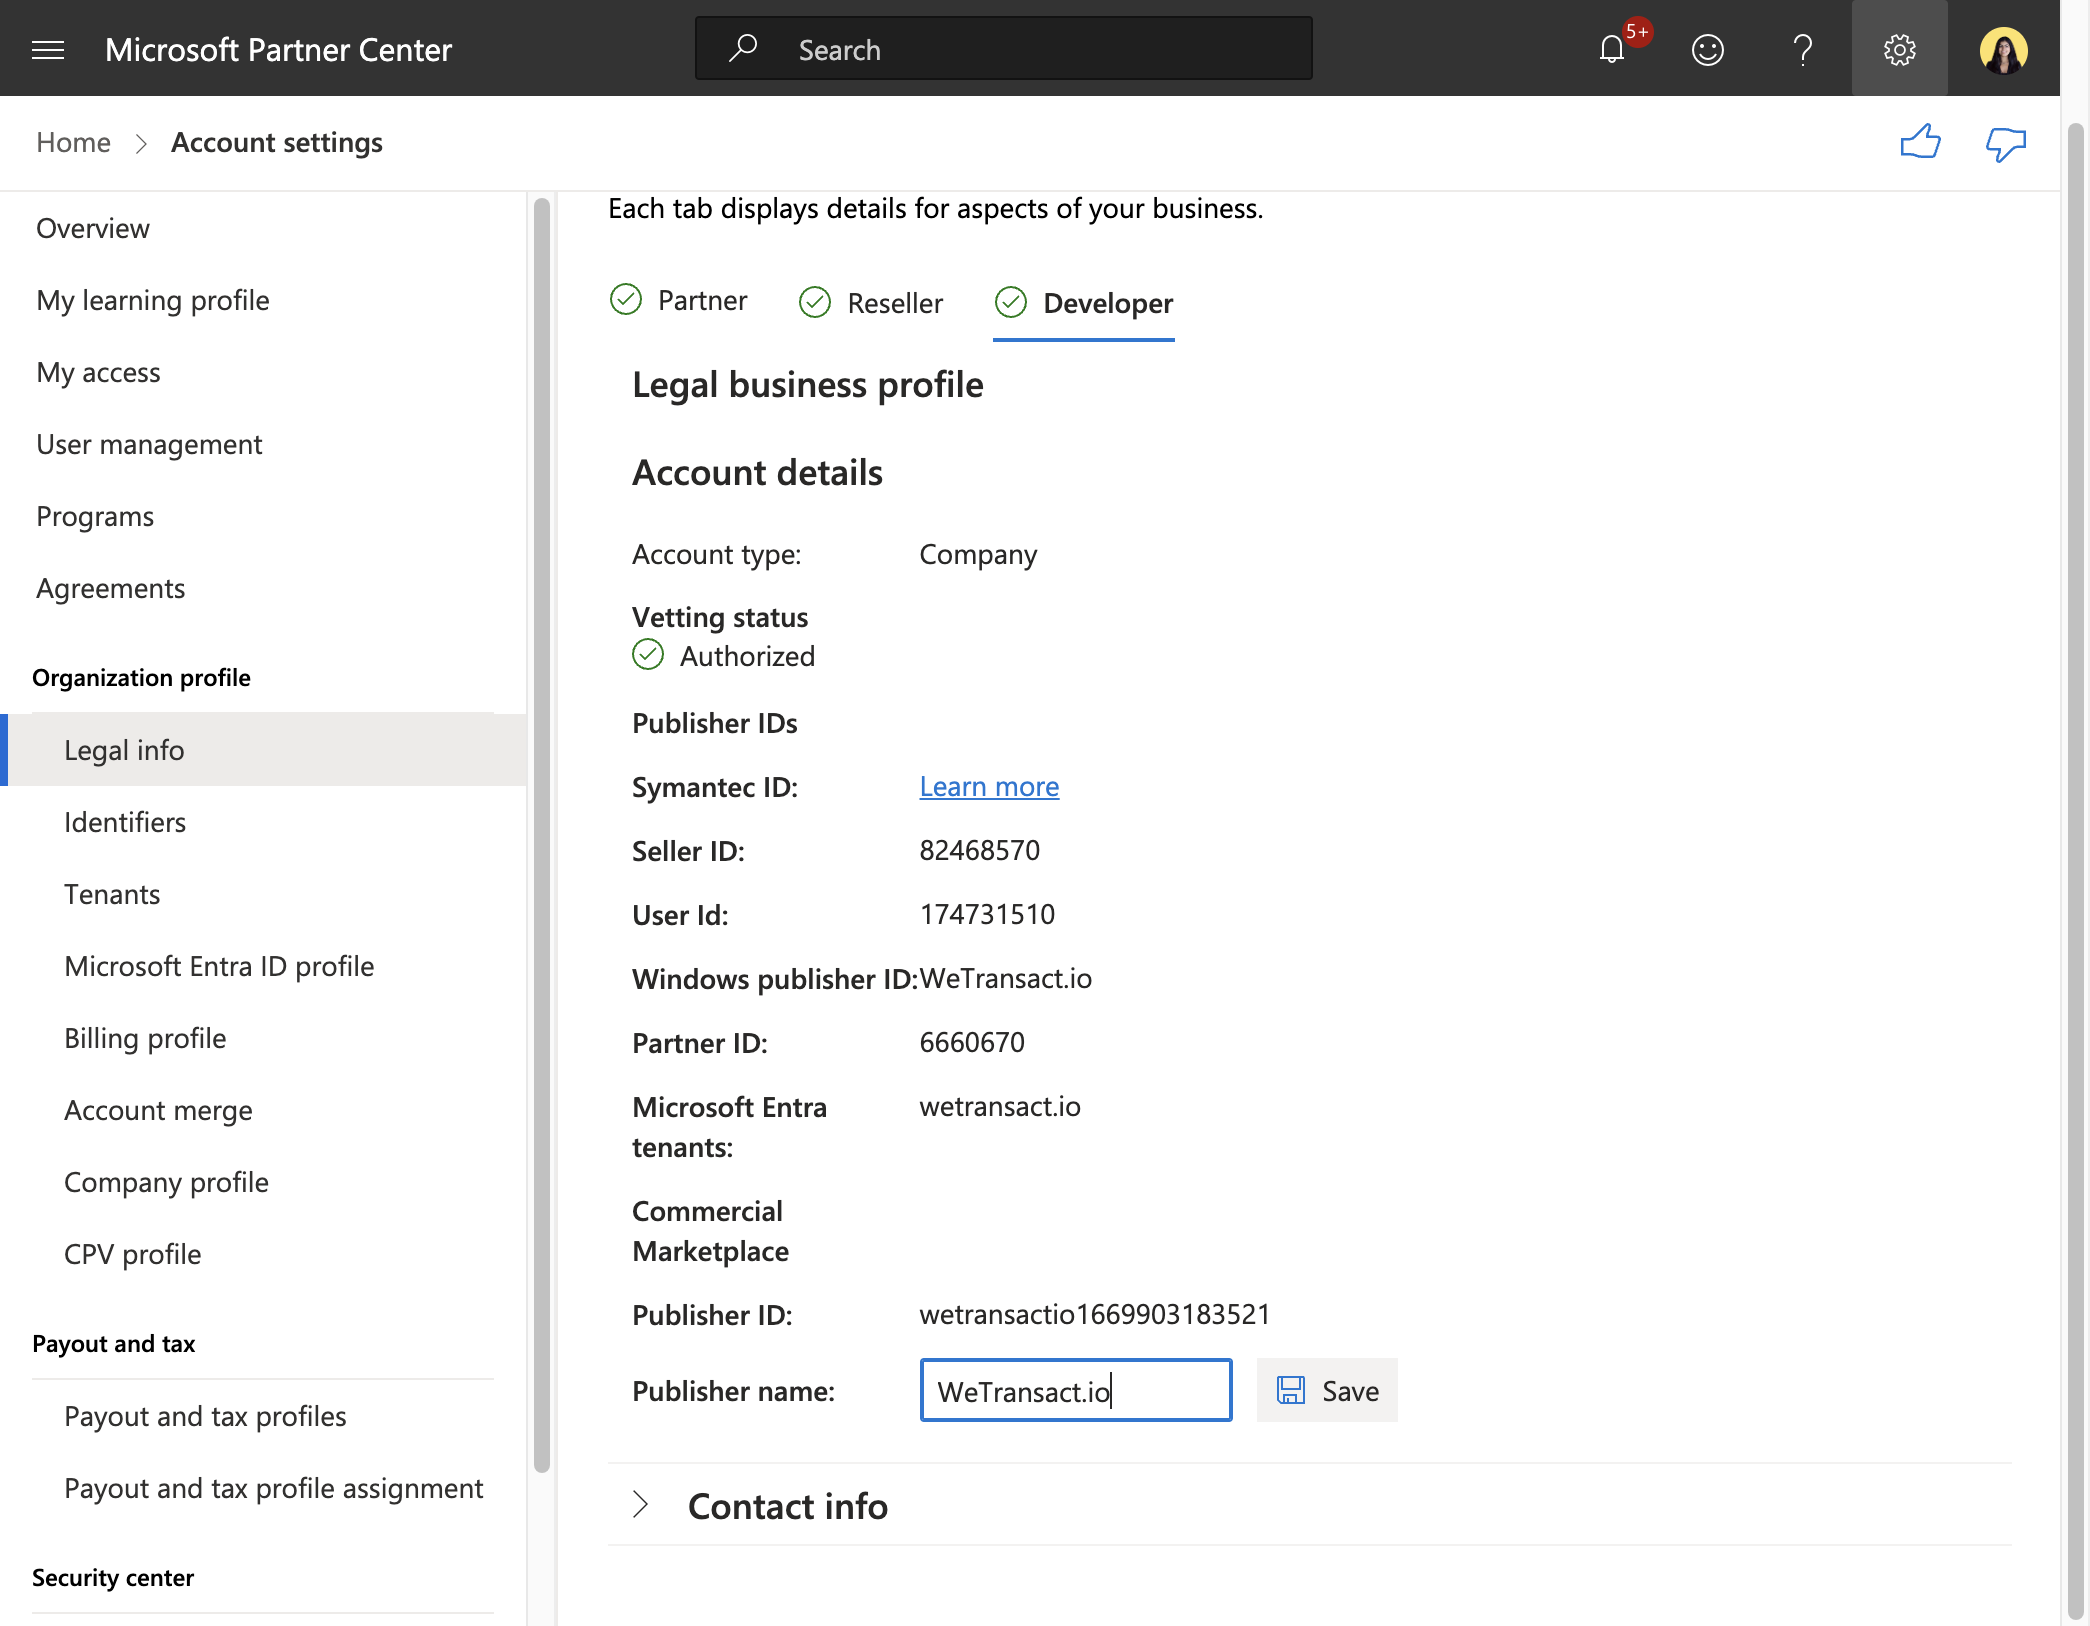This screenshot has height=1626, width=2090.
Task: Click the Partner ID value 6660670
Action: click(971, 1042)
